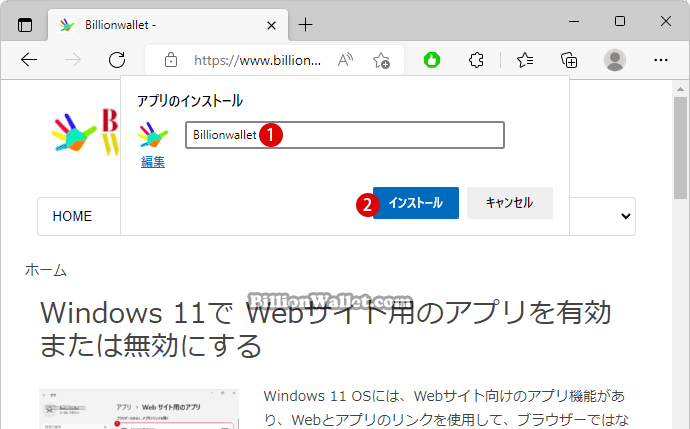Open the Extensions puzzle menu
690x429 pixels.
[477, 60]
